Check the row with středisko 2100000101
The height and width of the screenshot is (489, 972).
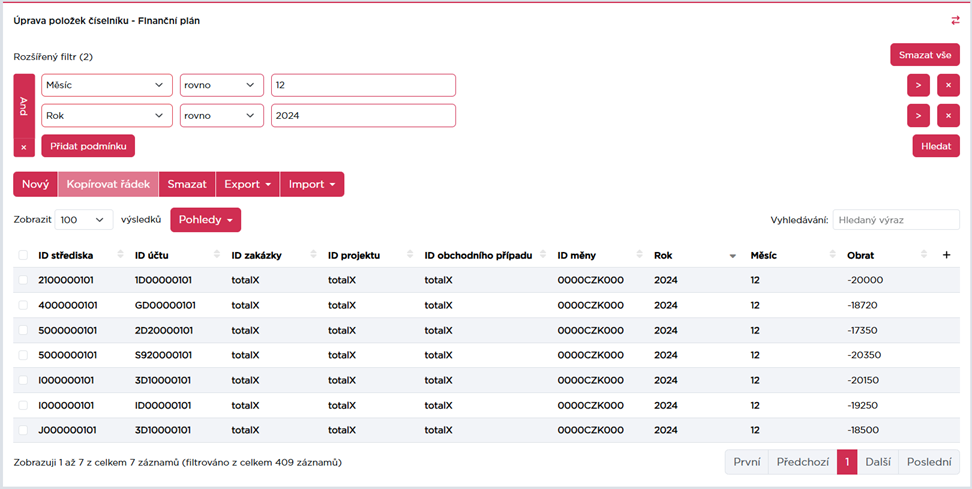tap(23, 280)
